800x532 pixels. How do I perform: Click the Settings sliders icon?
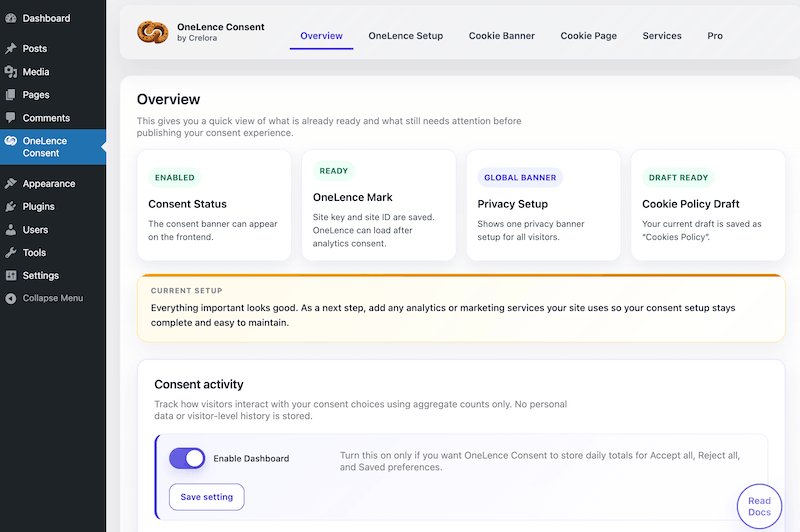point(11,275)
